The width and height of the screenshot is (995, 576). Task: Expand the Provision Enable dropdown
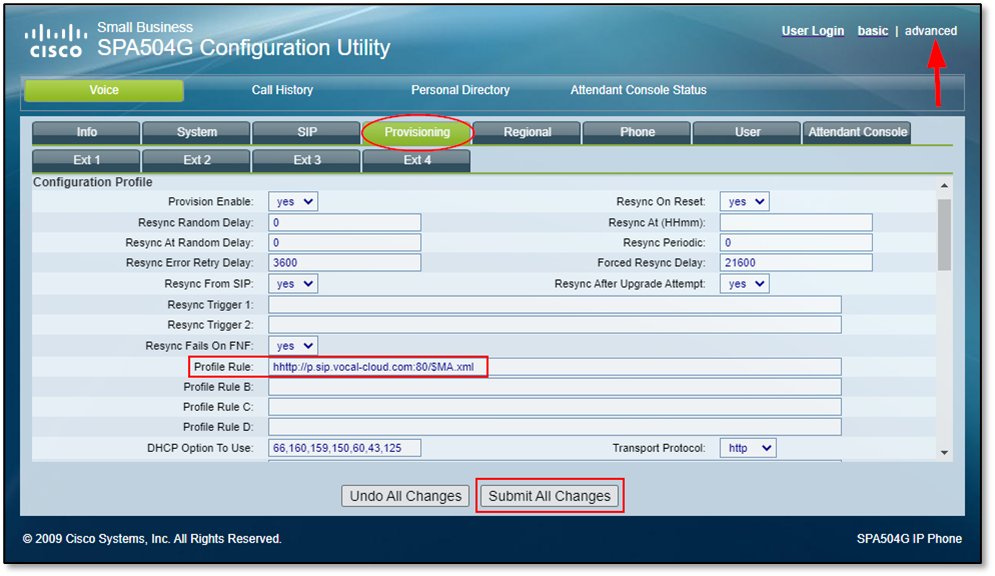click(293, 202)
